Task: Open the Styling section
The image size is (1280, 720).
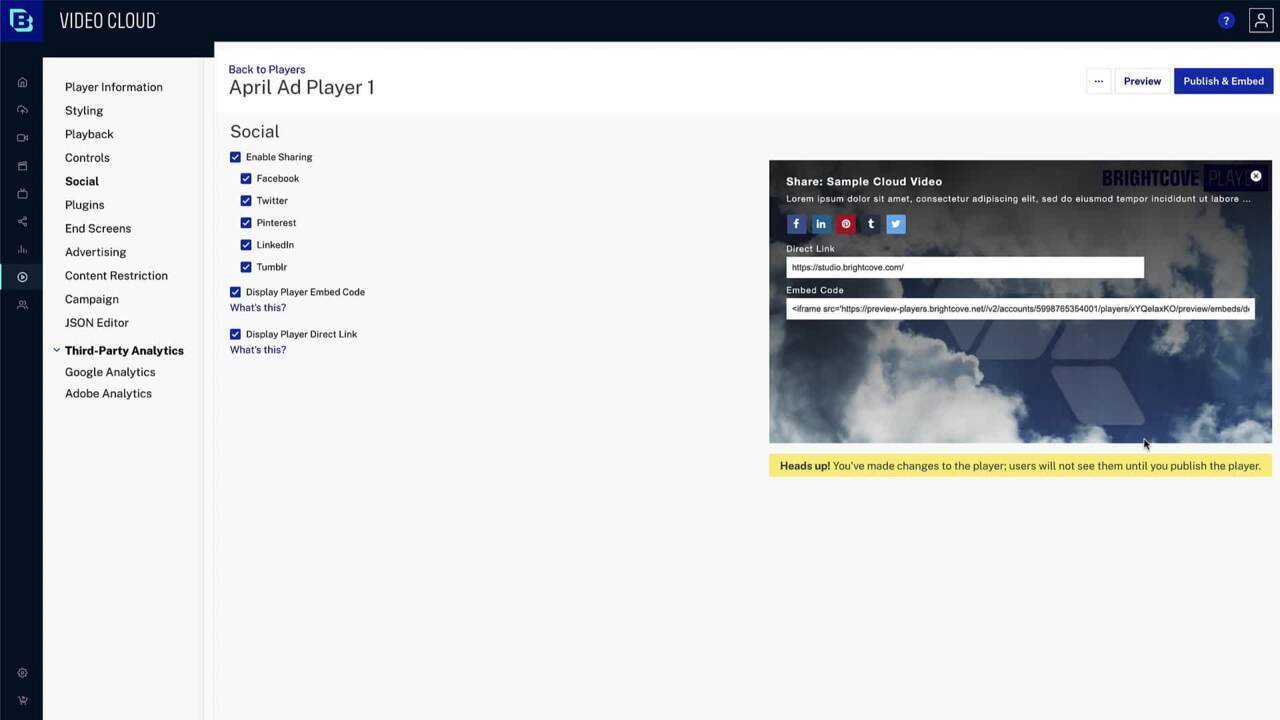Action: coord(84,111)
